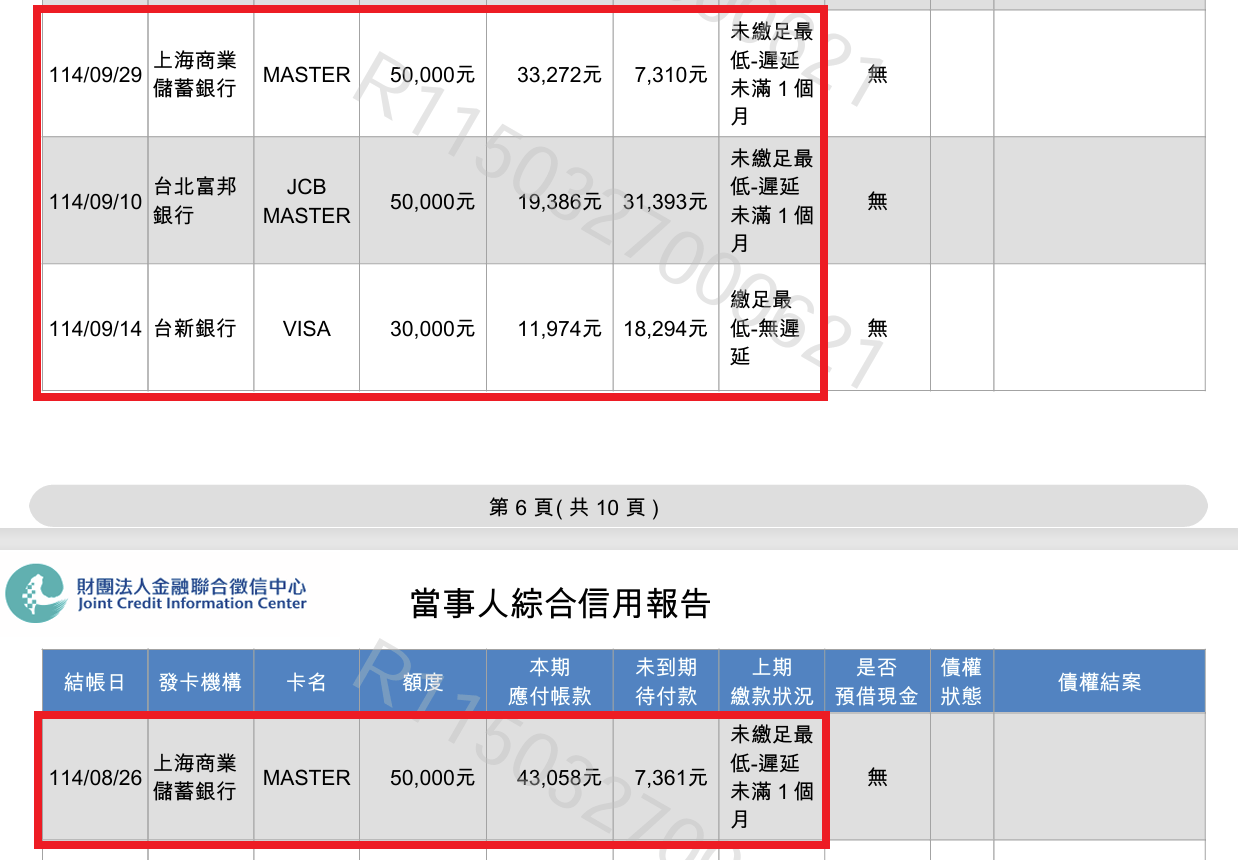Select the 上期繳款狀況 column header
Image resolution: width=1238 pixels, height=860 pixels.
point(772,682)
